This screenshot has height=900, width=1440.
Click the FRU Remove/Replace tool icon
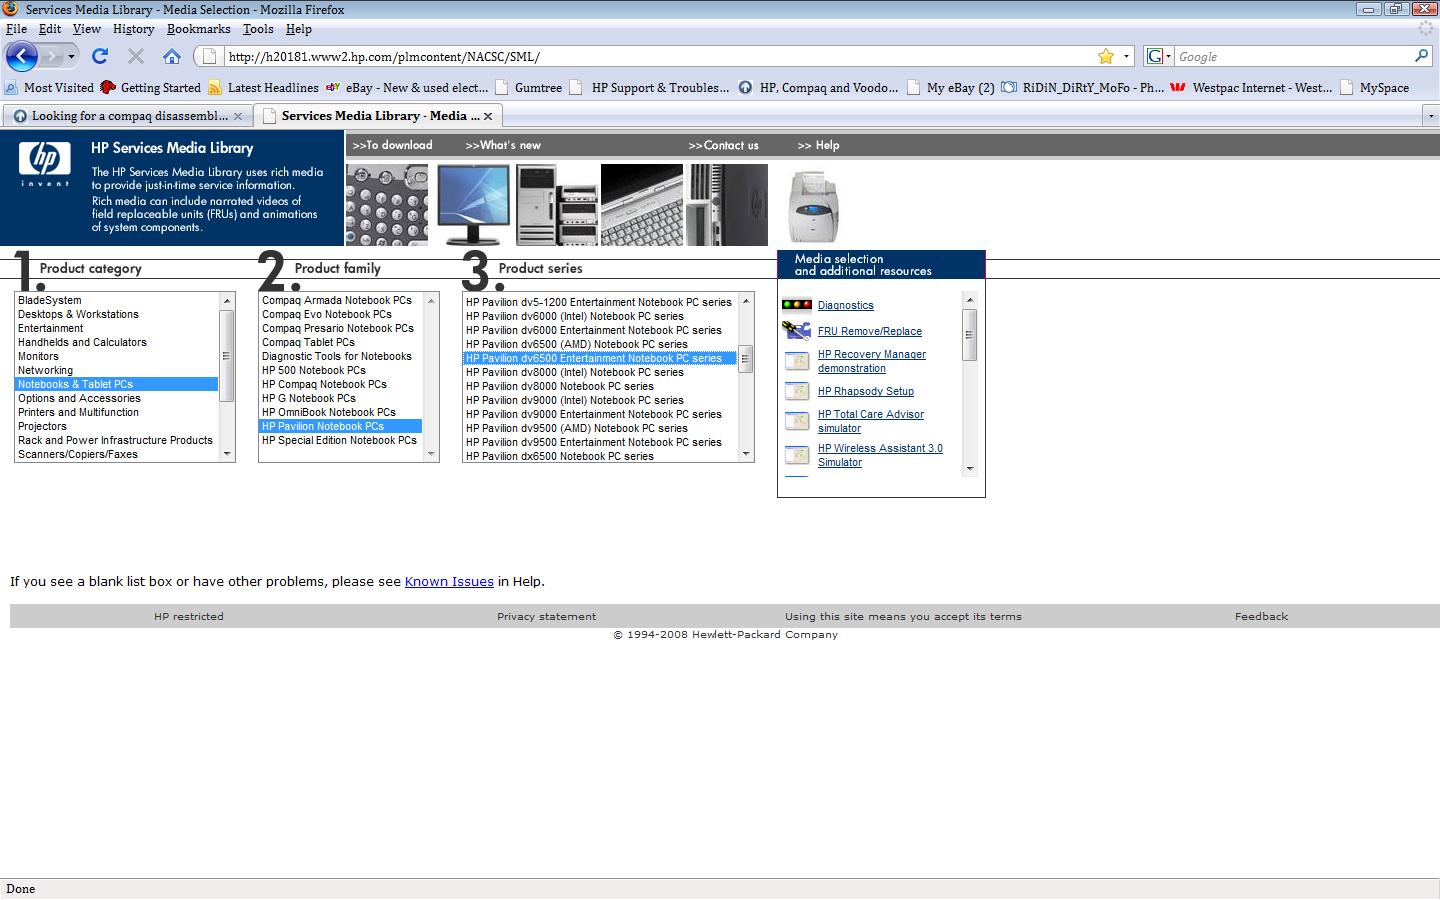click(x=797, y=330)
